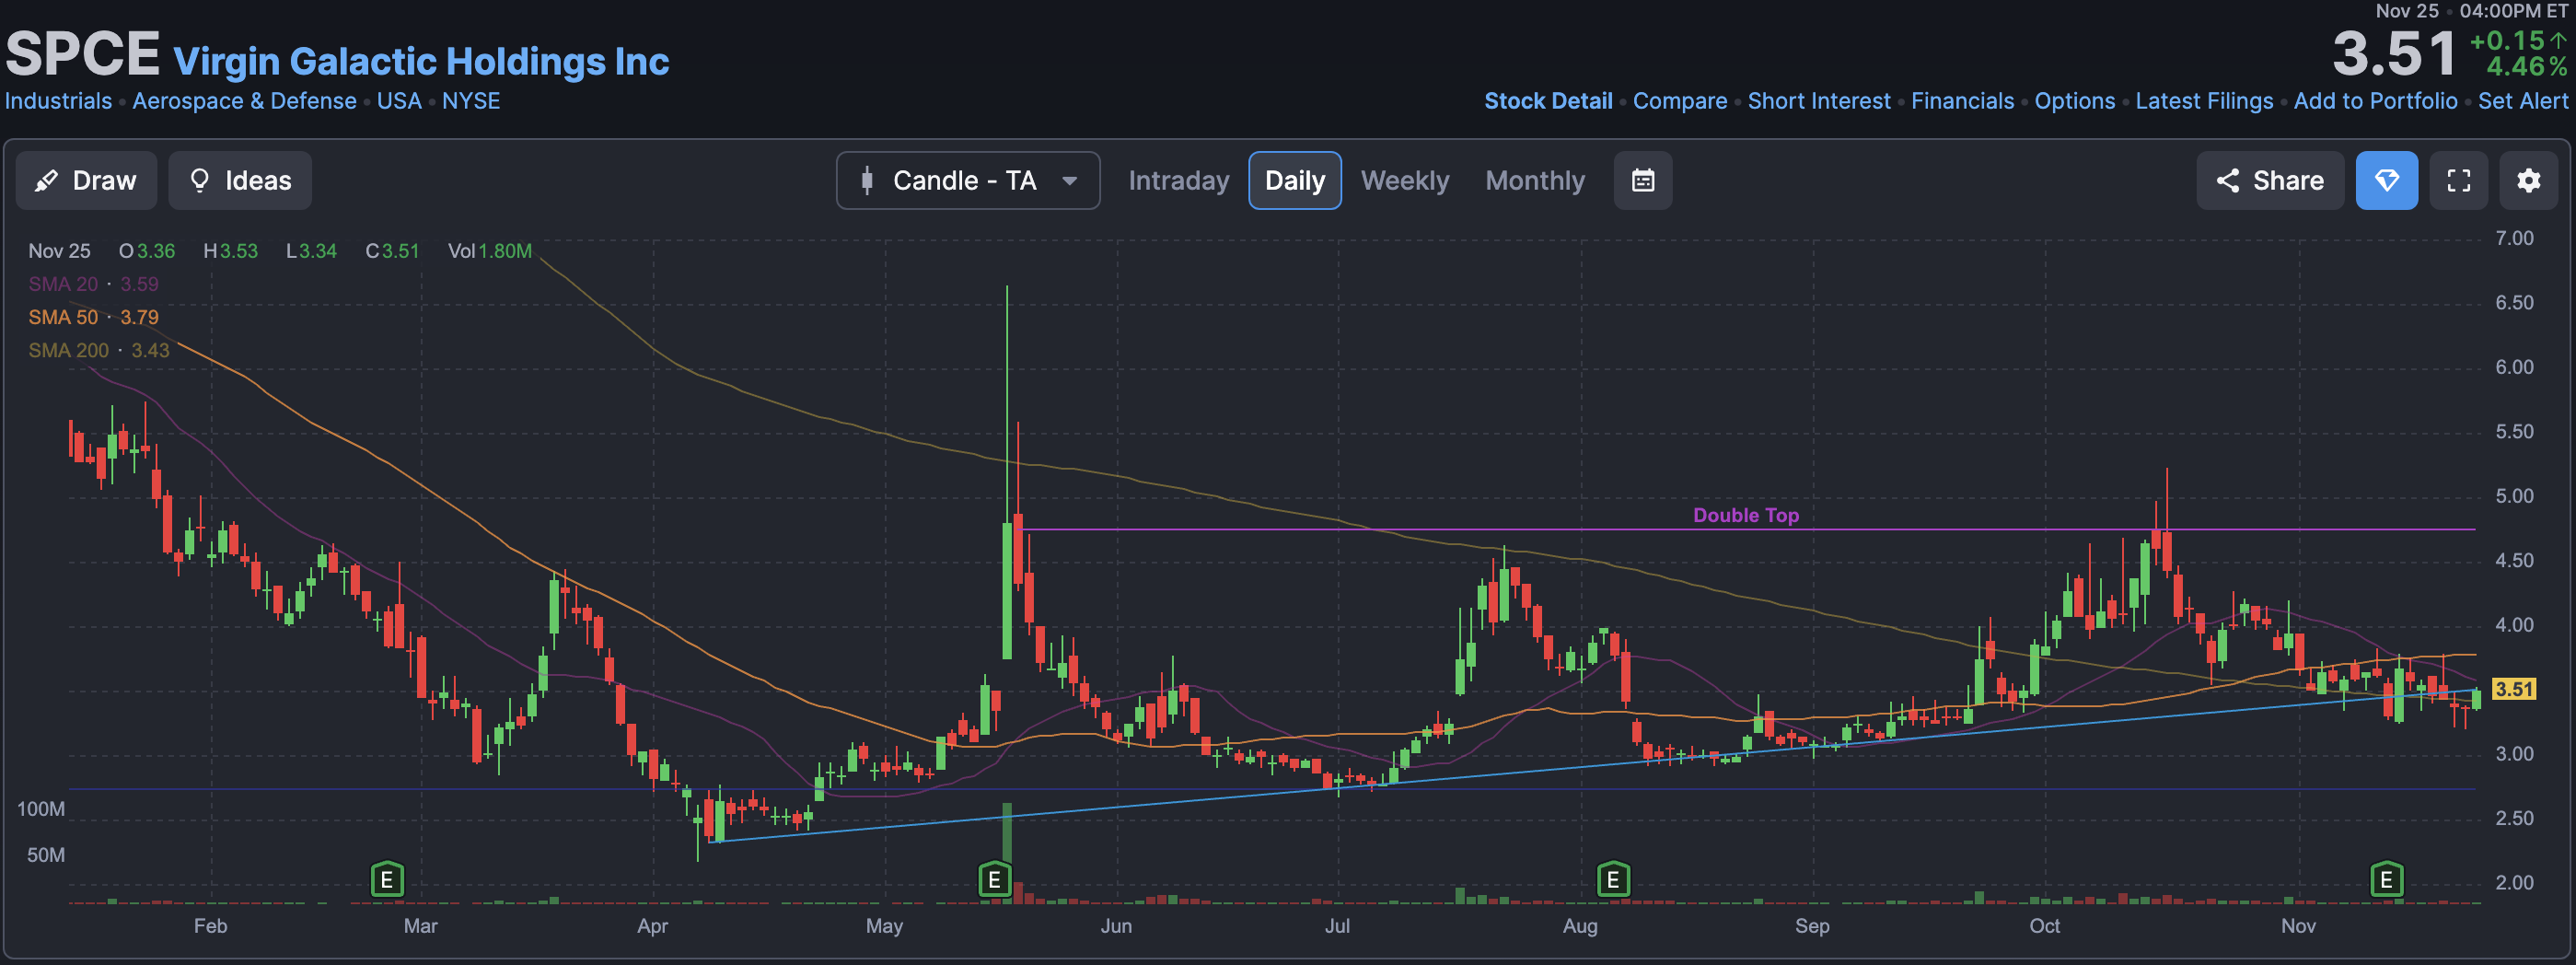The height and width of the screenshot is (965, 2576).
Task: Click the August earnings E marker
Action: [1613, 880]
